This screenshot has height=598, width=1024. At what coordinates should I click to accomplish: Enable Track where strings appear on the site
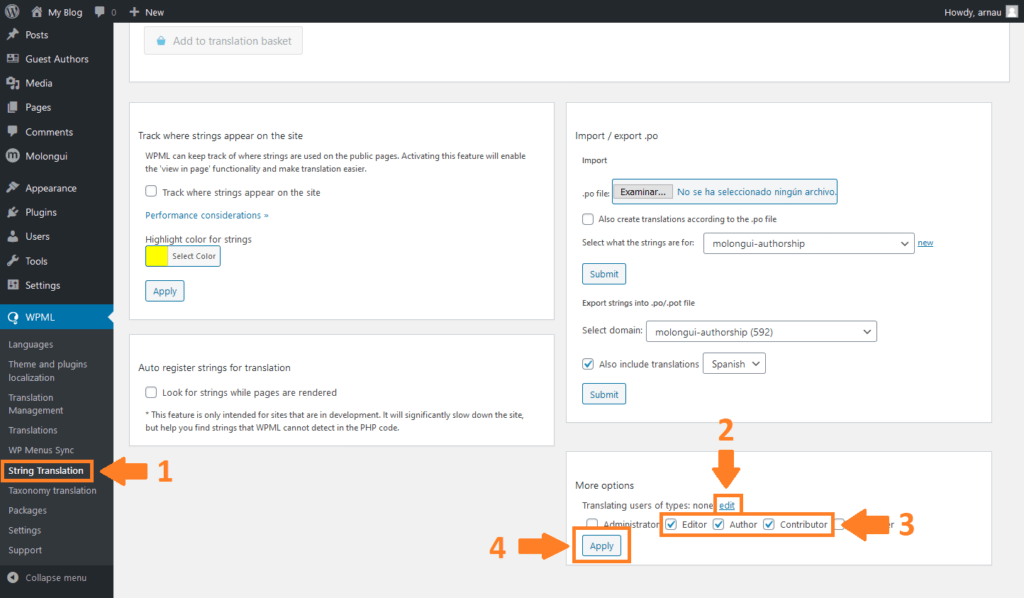[x=151, y=191]
